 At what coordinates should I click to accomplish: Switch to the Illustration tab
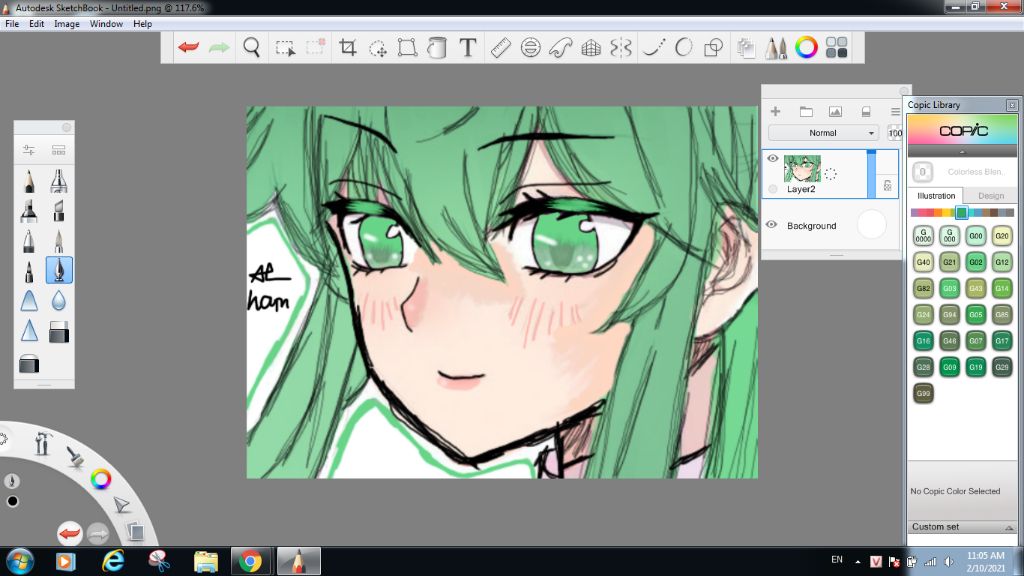[x=936, y=195]
